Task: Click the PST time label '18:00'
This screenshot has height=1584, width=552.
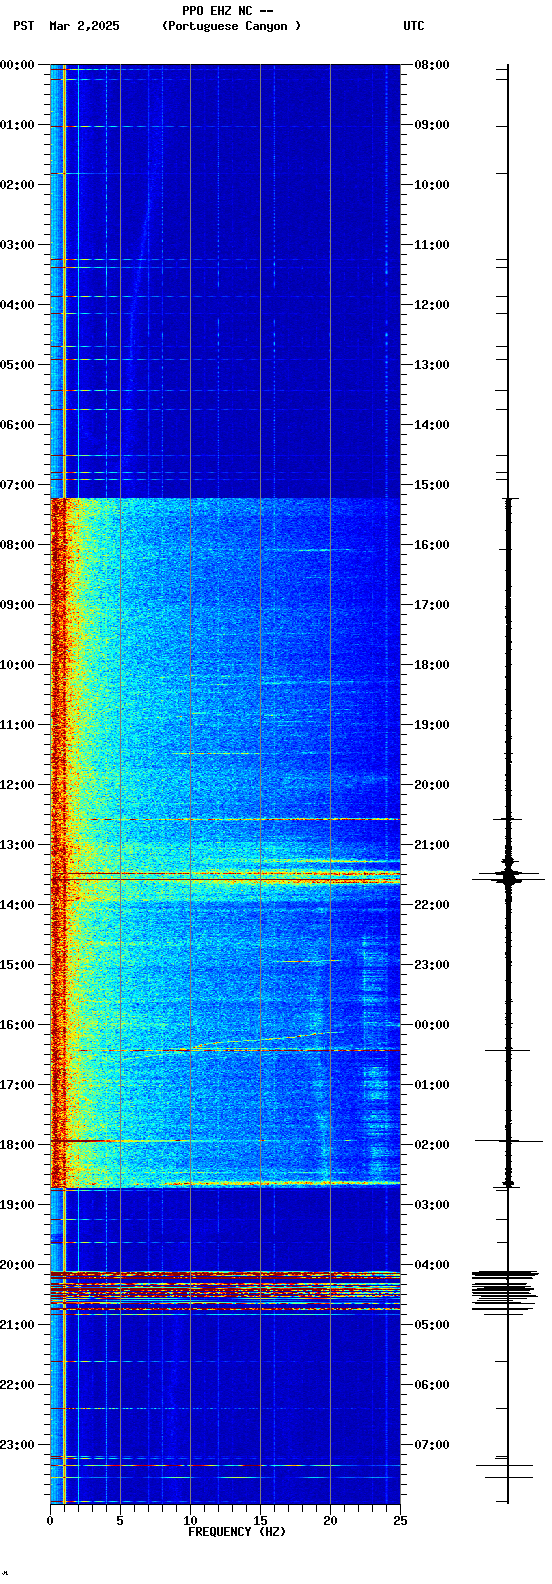Action: click(x=17, y=1145)
